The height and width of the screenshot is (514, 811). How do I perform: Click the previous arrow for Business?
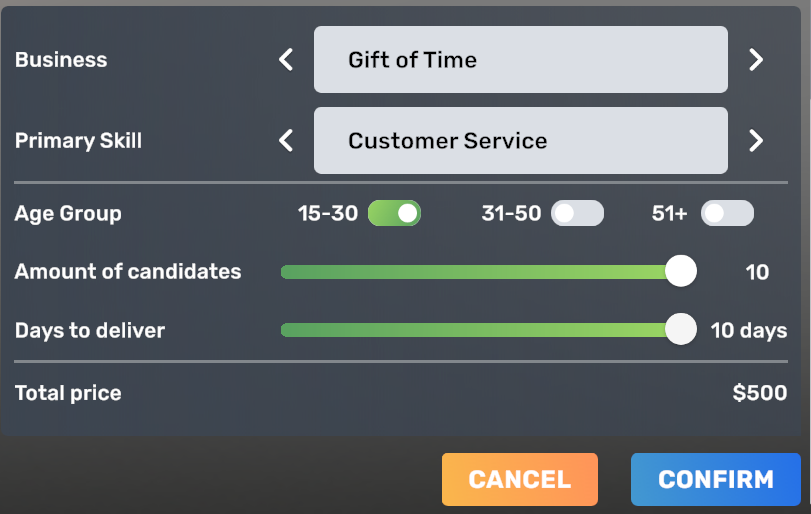286,60
